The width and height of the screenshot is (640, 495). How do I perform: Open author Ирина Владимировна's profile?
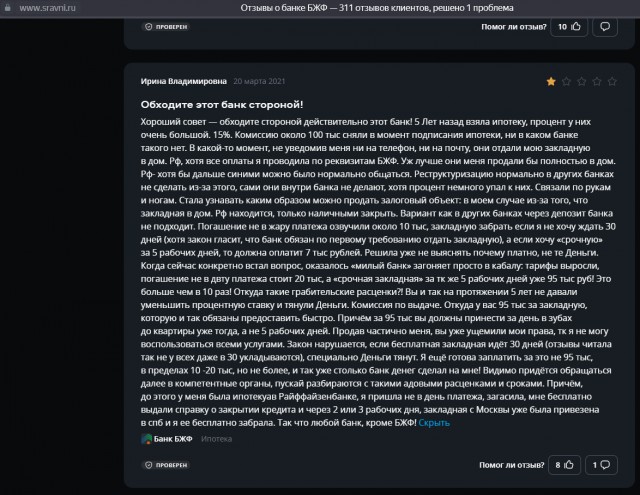pyautogui.click(x=184, y=81)
